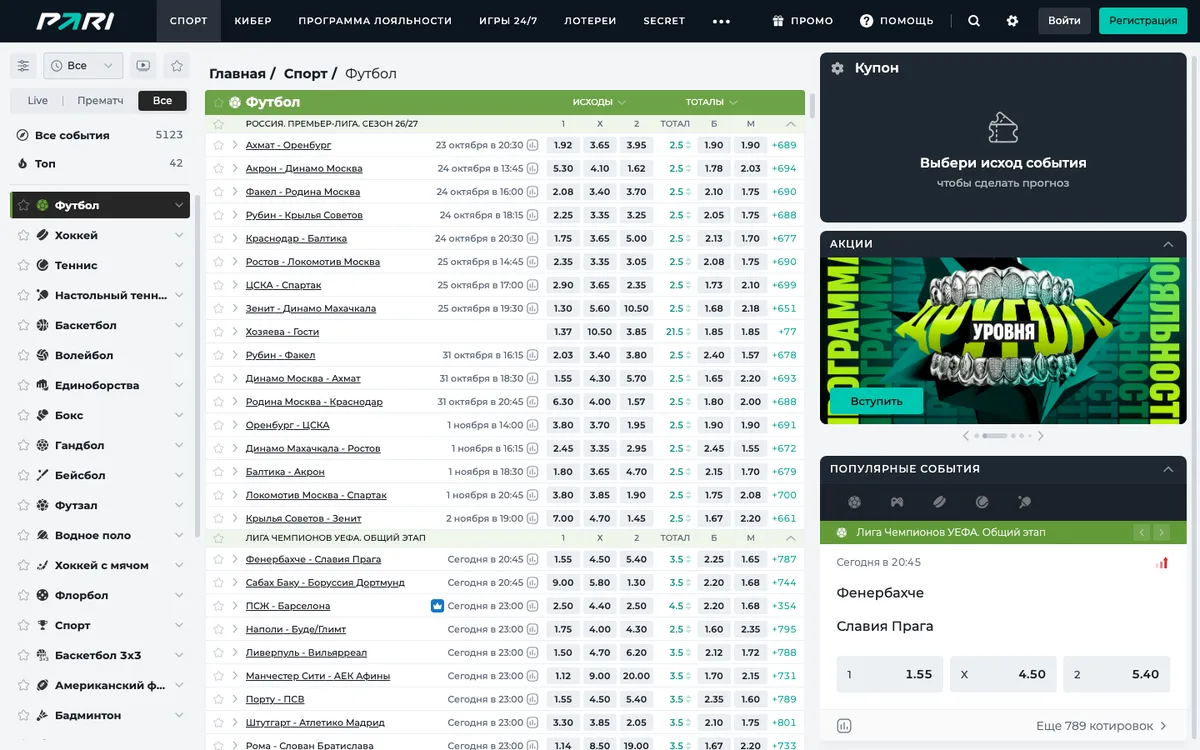Click the three-dots more menu in header
The image size is (1200, 750).
tap(721, 21)
